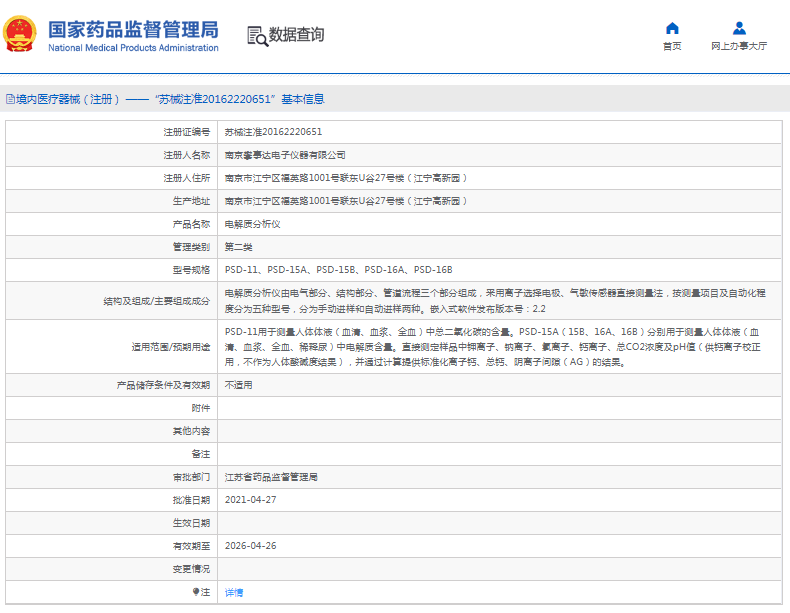Click the 国家药品监督管理局 site title
790x613 pixels.
pyautogui.click(x=133, y=29)
